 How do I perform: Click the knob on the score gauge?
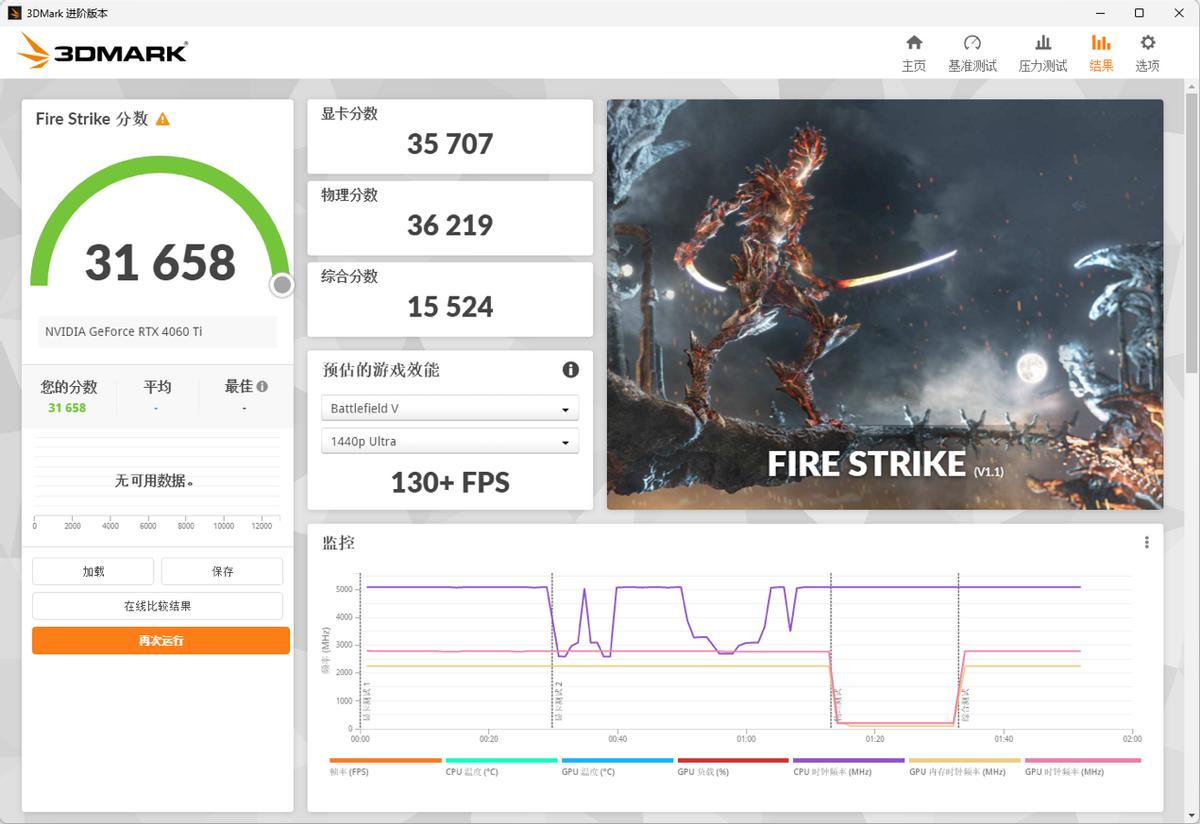pos(282,285)
